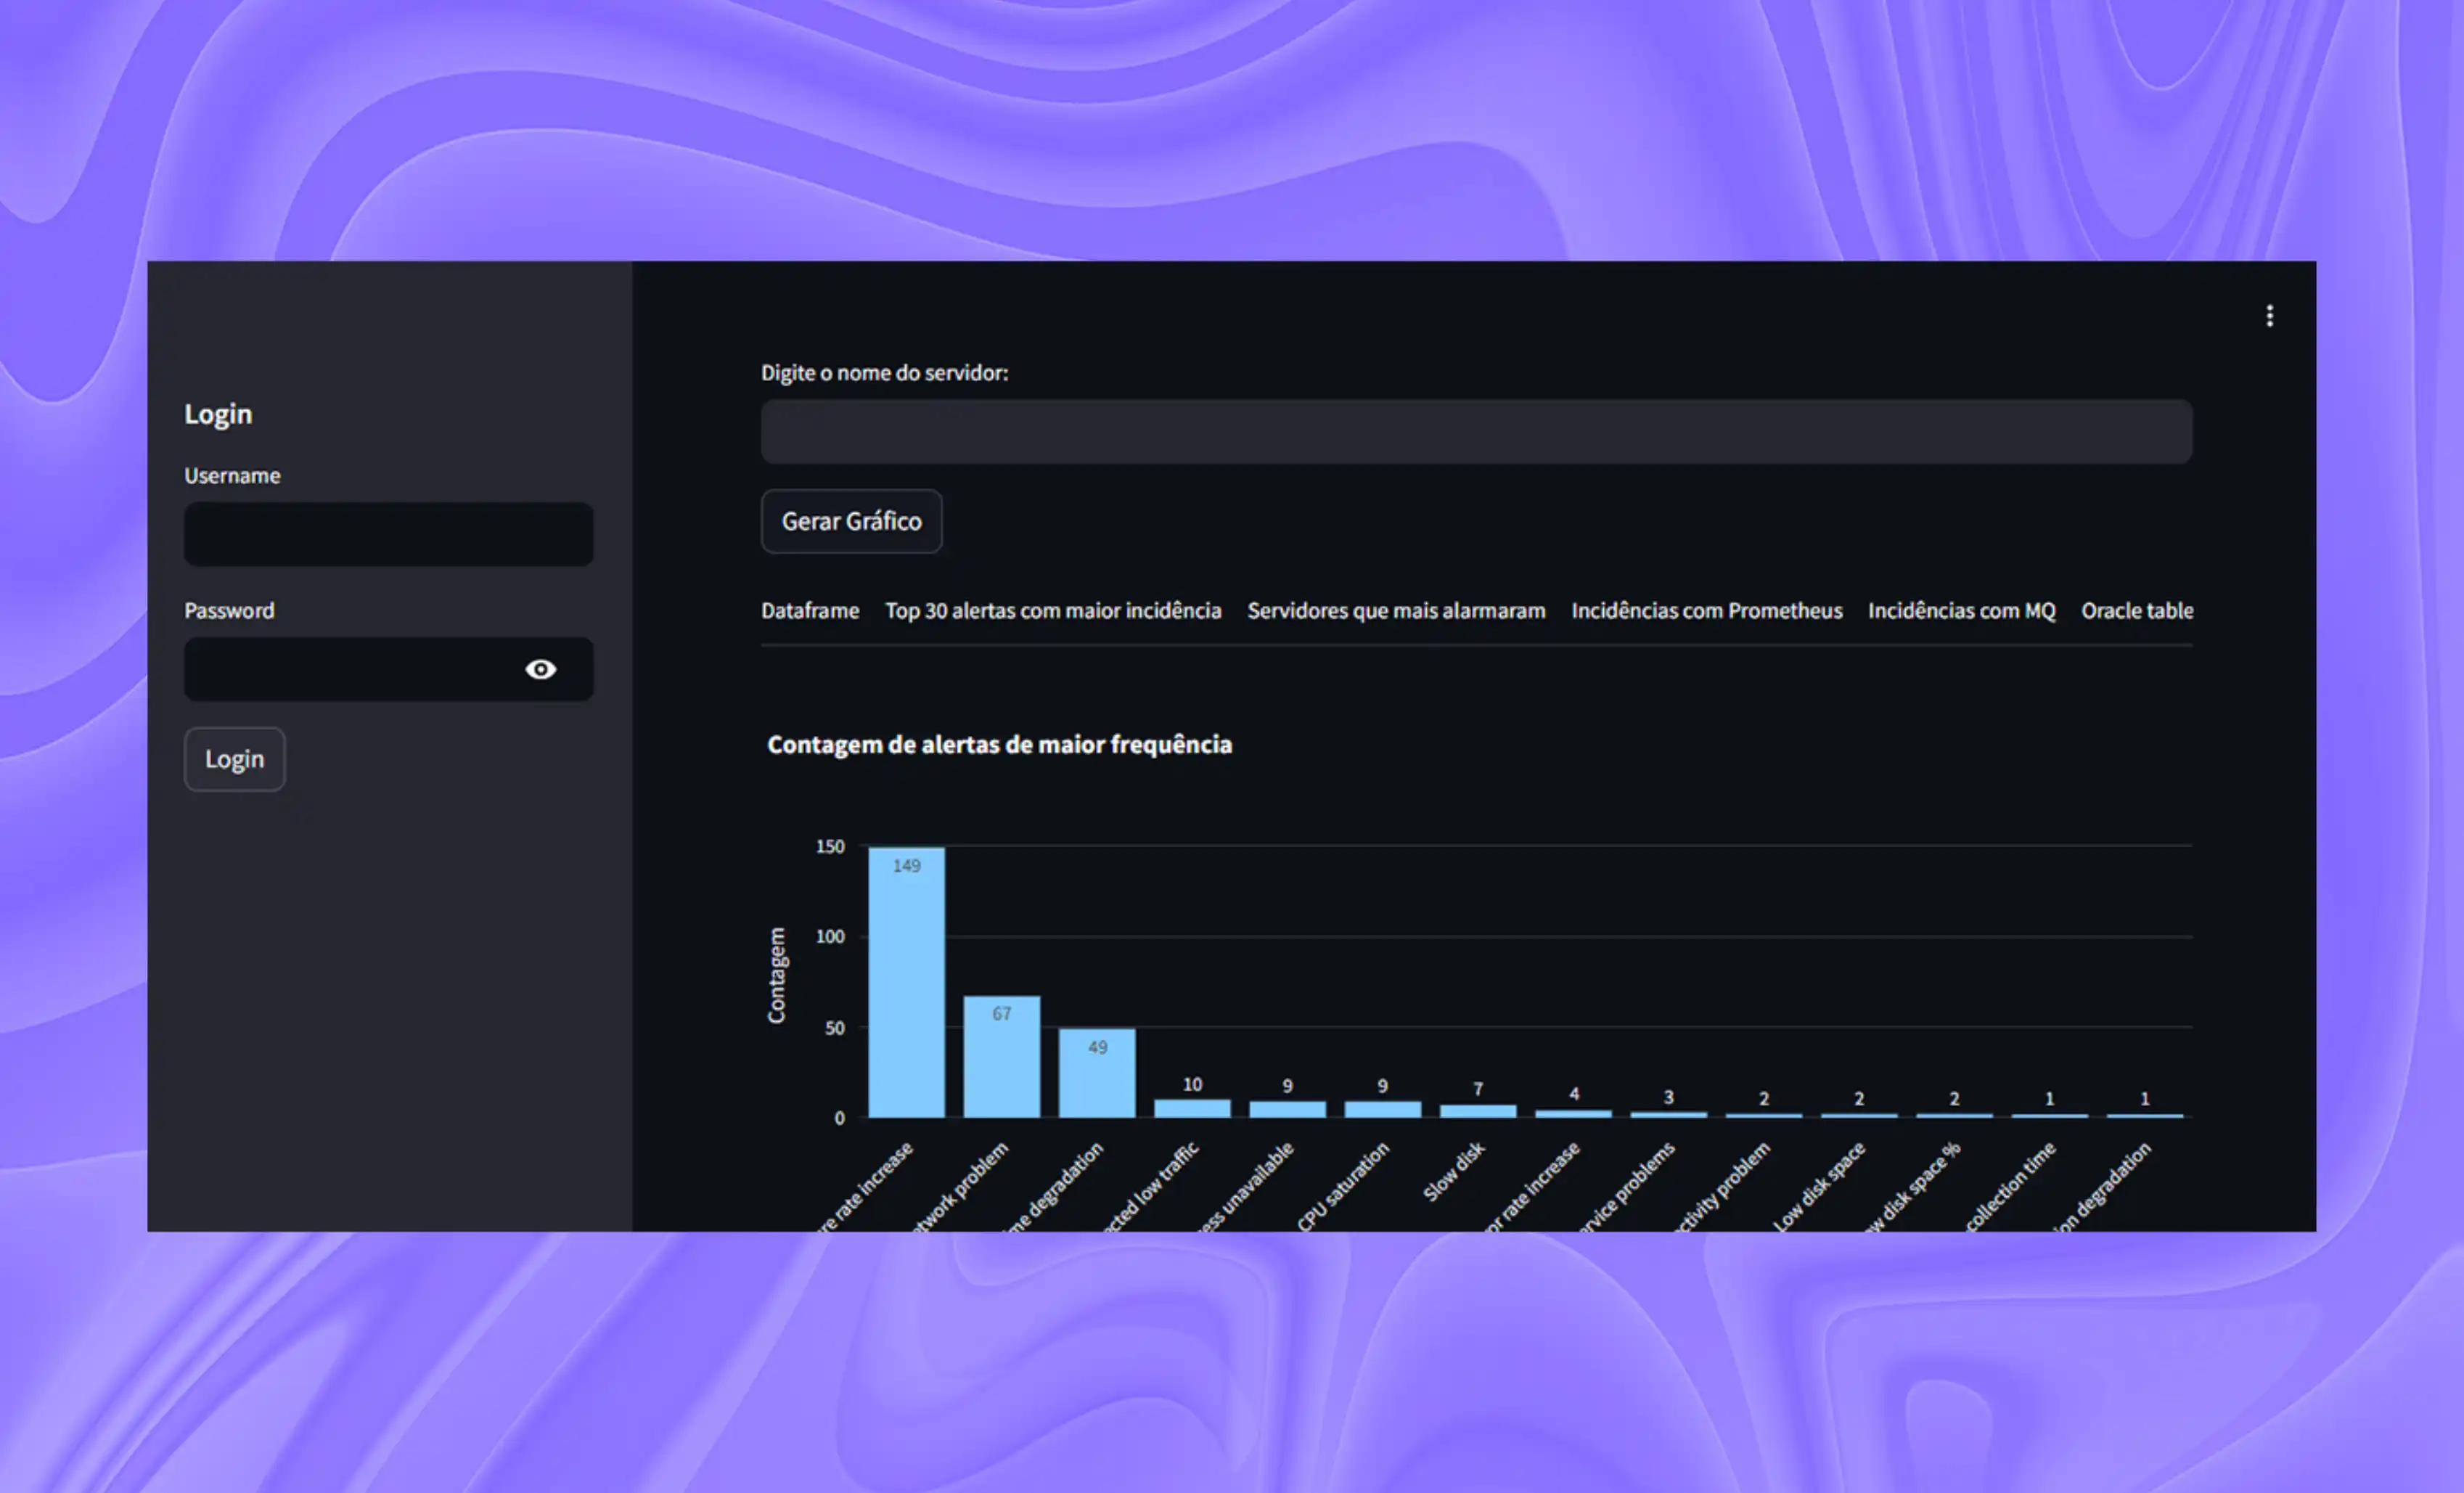
Task: Click the chart bar labeled 49
Action: (x=1097, y=1074)
